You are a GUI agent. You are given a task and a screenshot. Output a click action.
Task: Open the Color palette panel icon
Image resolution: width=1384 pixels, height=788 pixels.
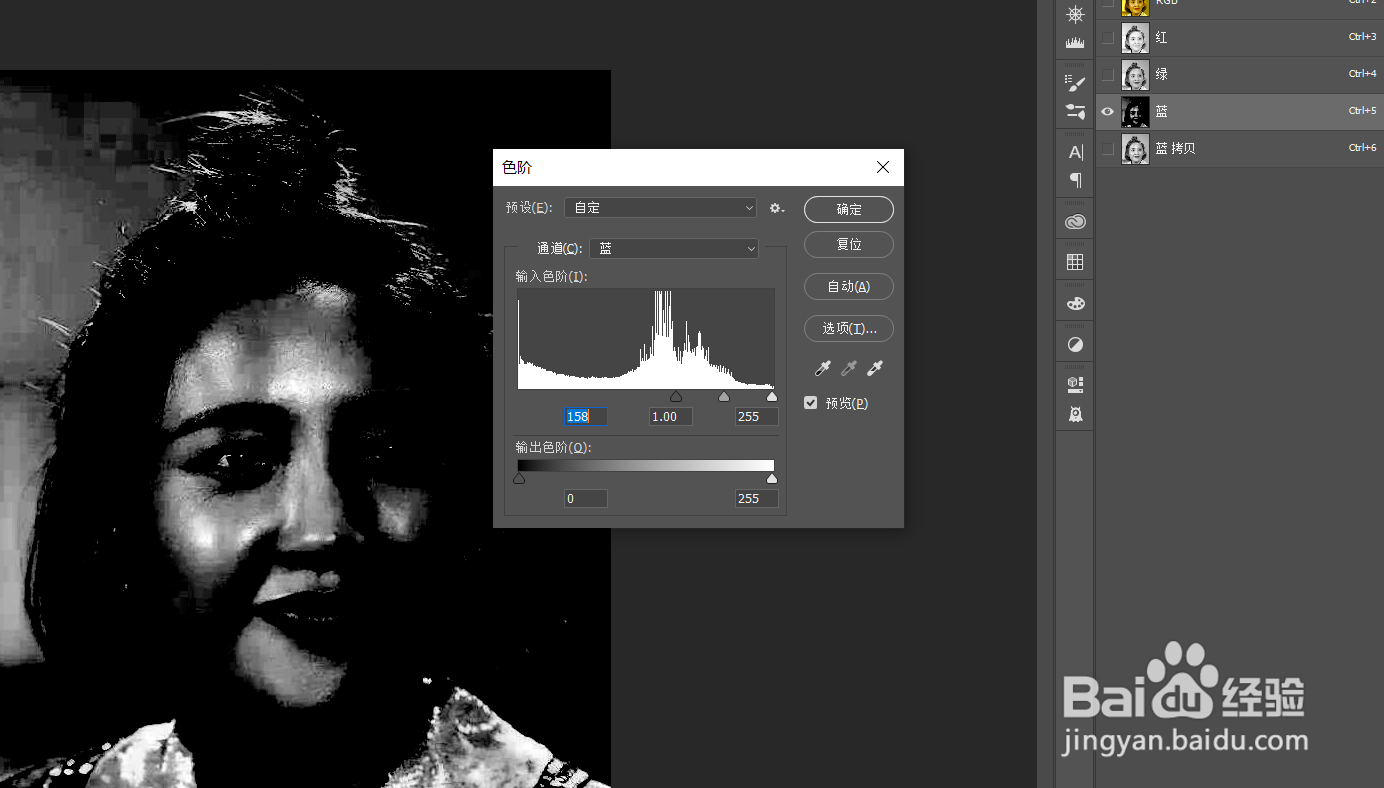coord(1075,303)
